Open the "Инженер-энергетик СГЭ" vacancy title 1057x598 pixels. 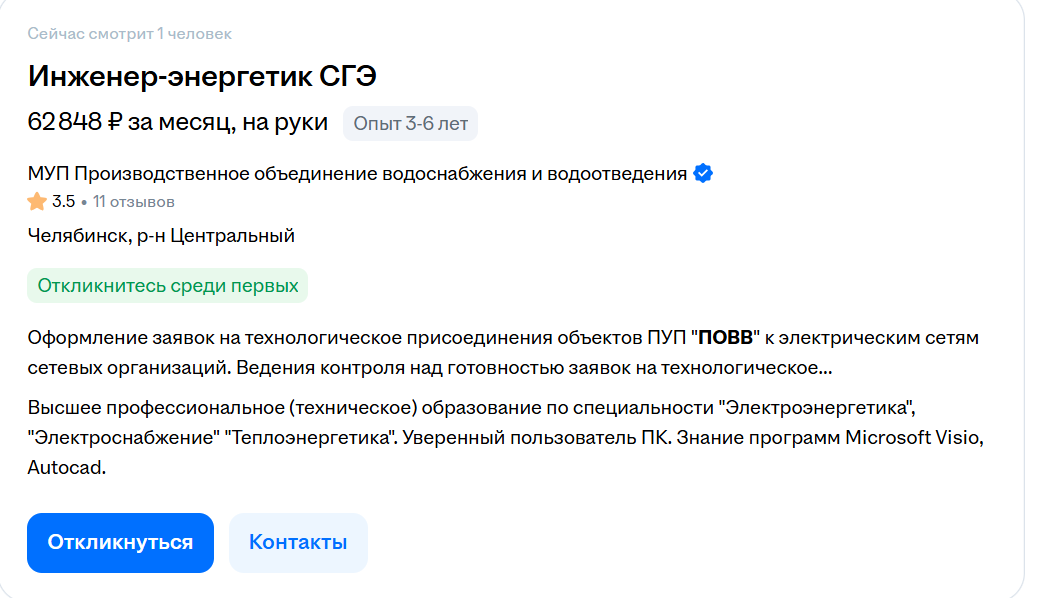[202, 76]
